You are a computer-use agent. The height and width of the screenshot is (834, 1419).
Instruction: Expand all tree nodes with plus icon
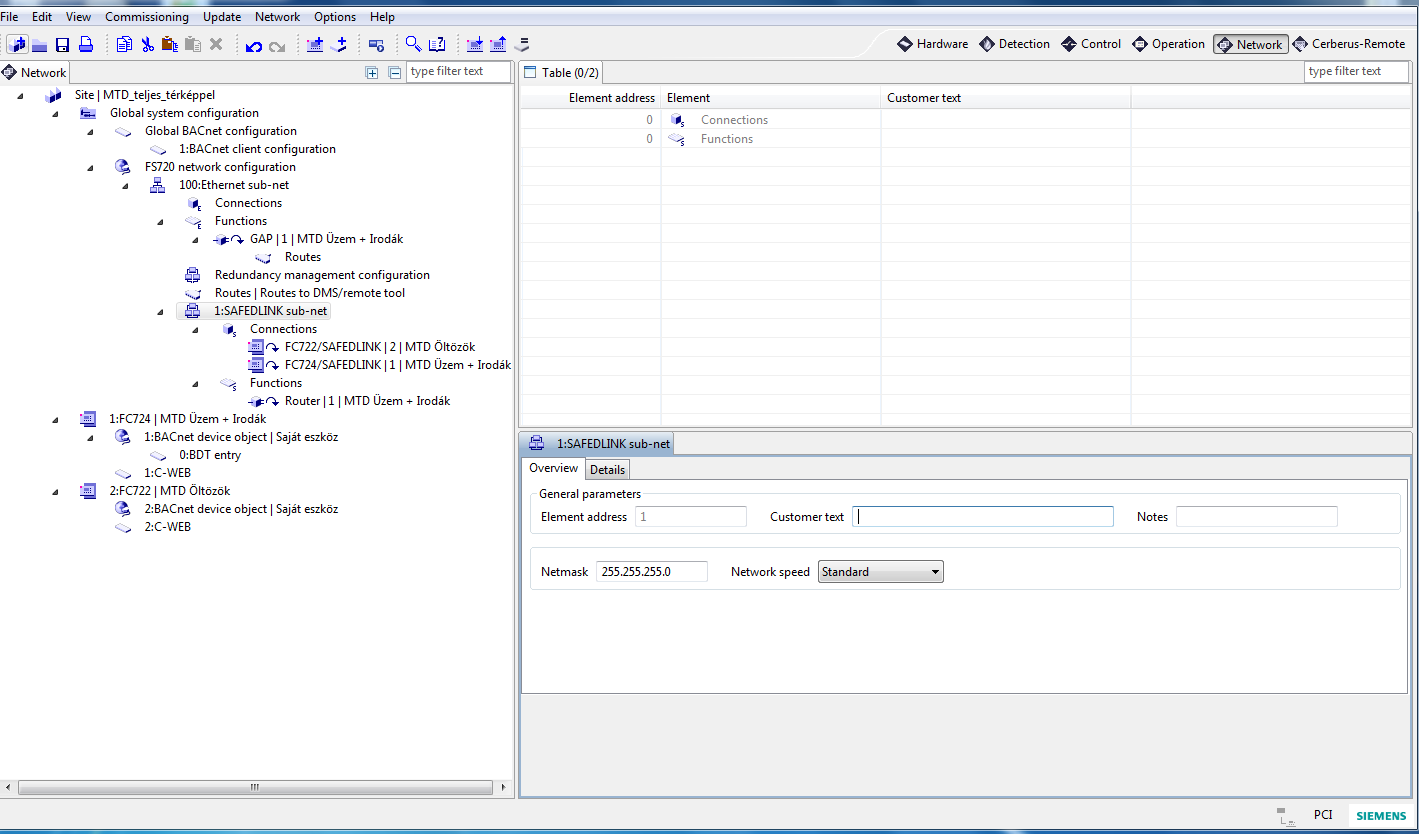372,72
